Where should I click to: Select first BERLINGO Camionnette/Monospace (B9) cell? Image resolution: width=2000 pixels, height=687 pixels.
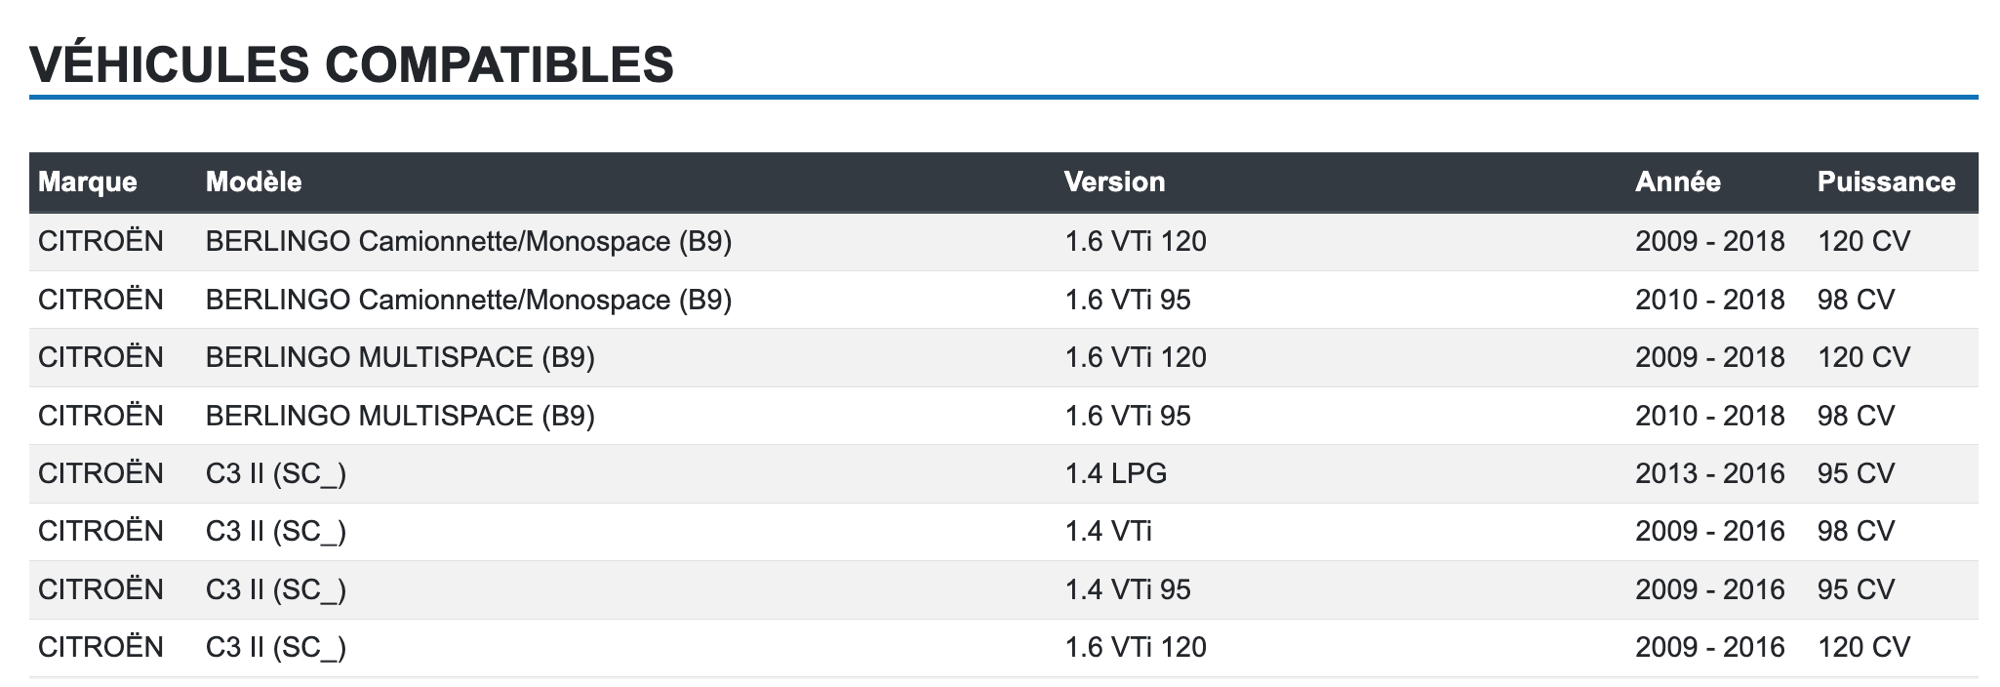[468, 241]
